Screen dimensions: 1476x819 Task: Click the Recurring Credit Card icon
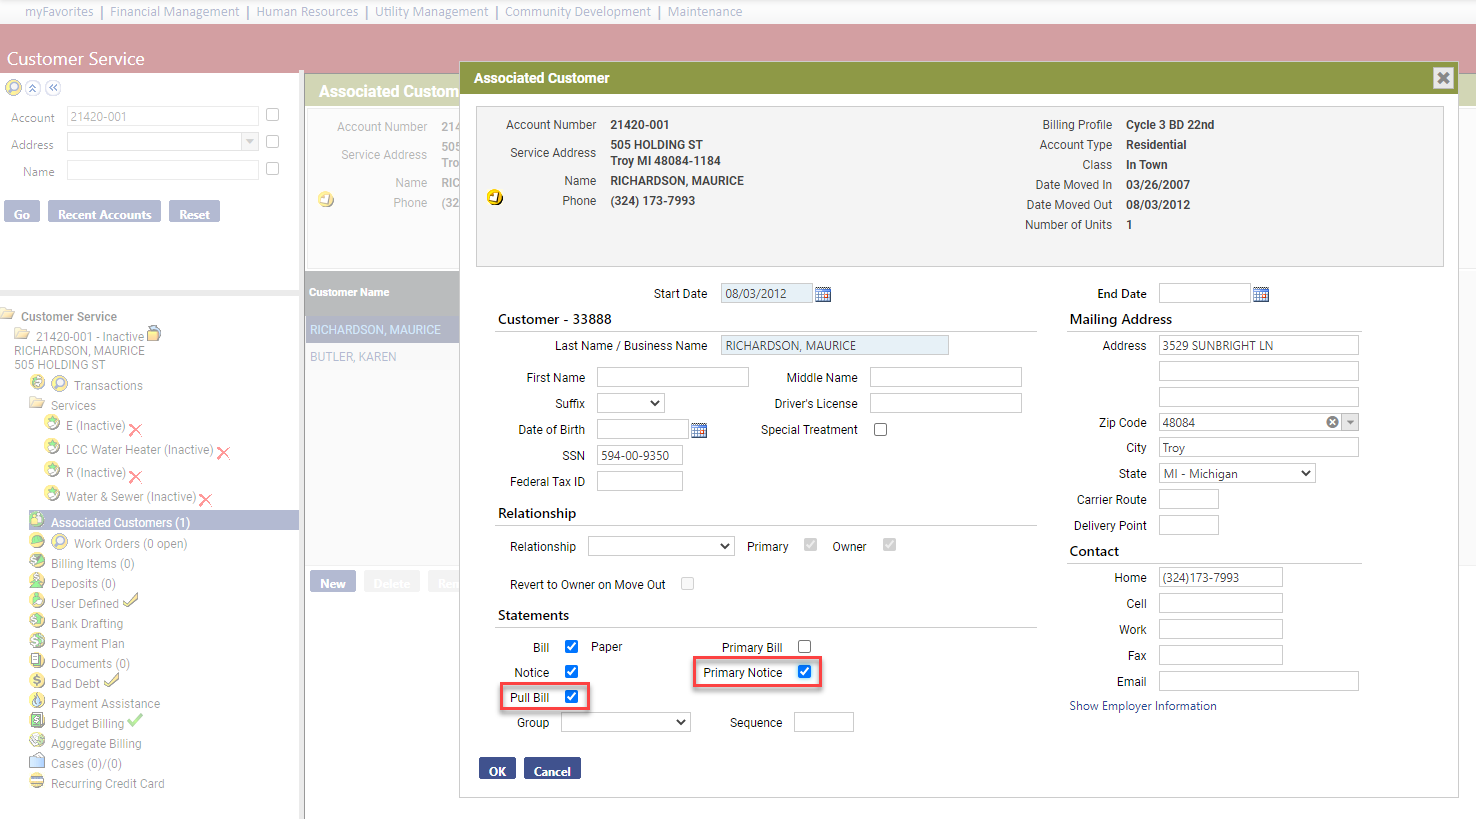[x=37, y=782]
